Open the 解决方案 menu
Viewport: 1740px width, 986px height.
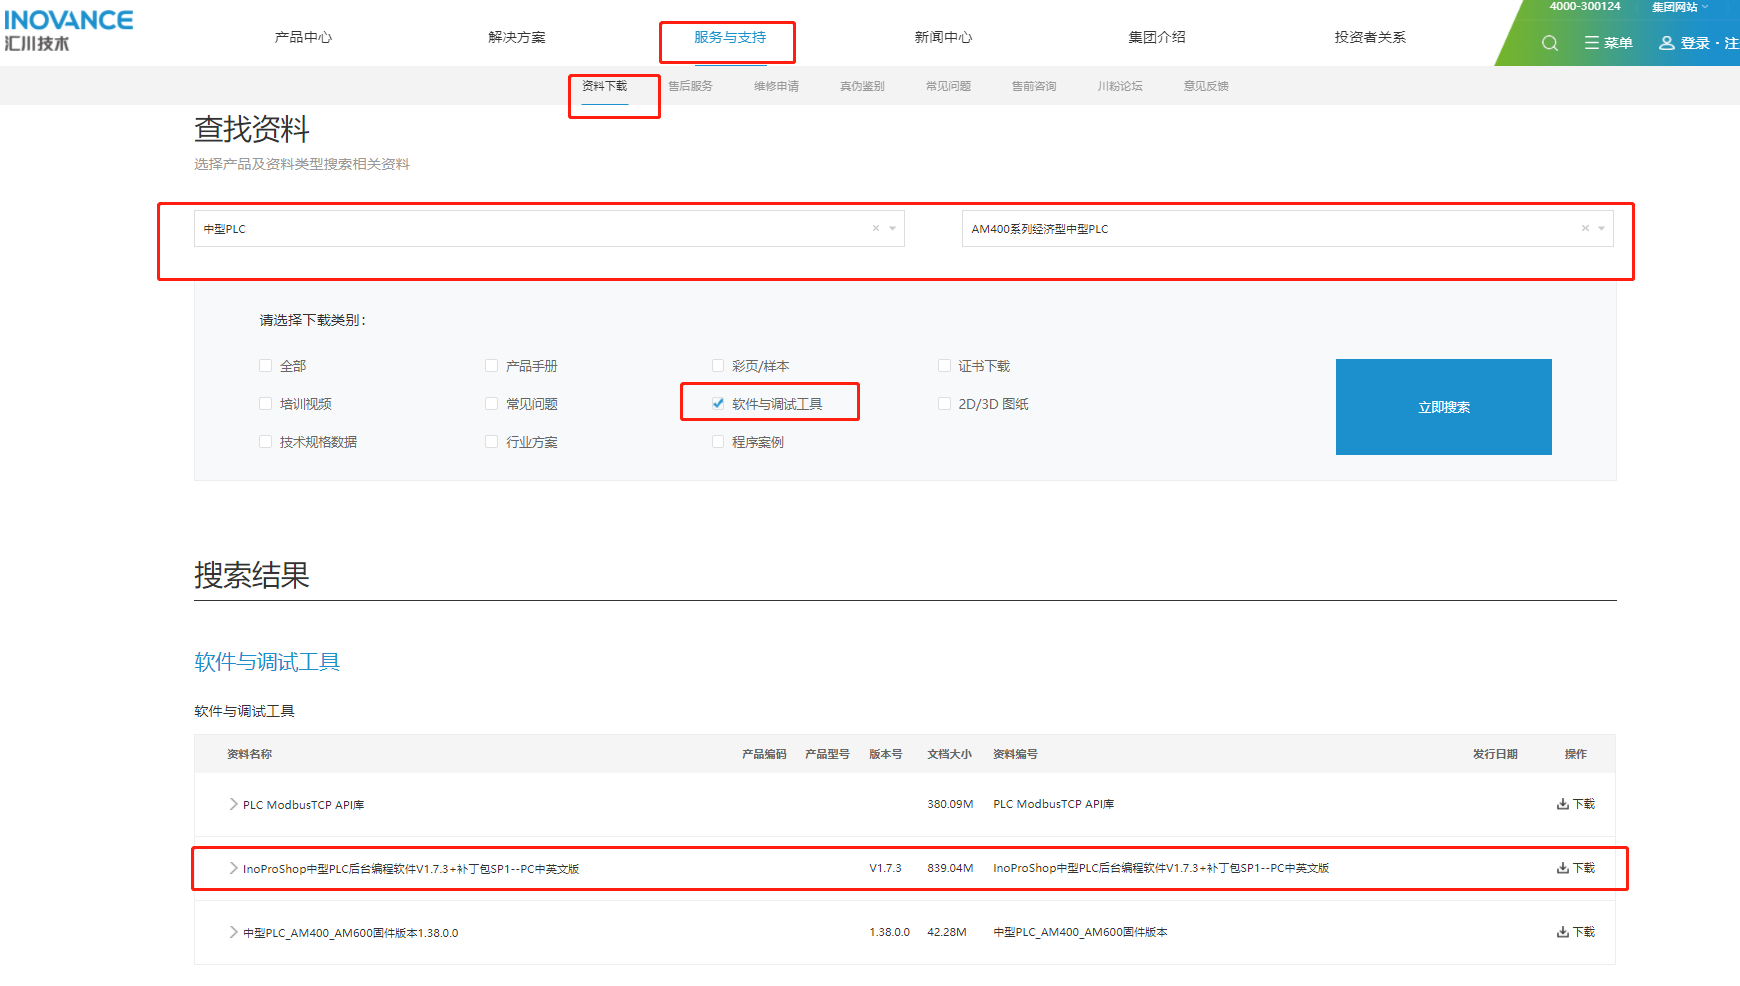(517, 37)
